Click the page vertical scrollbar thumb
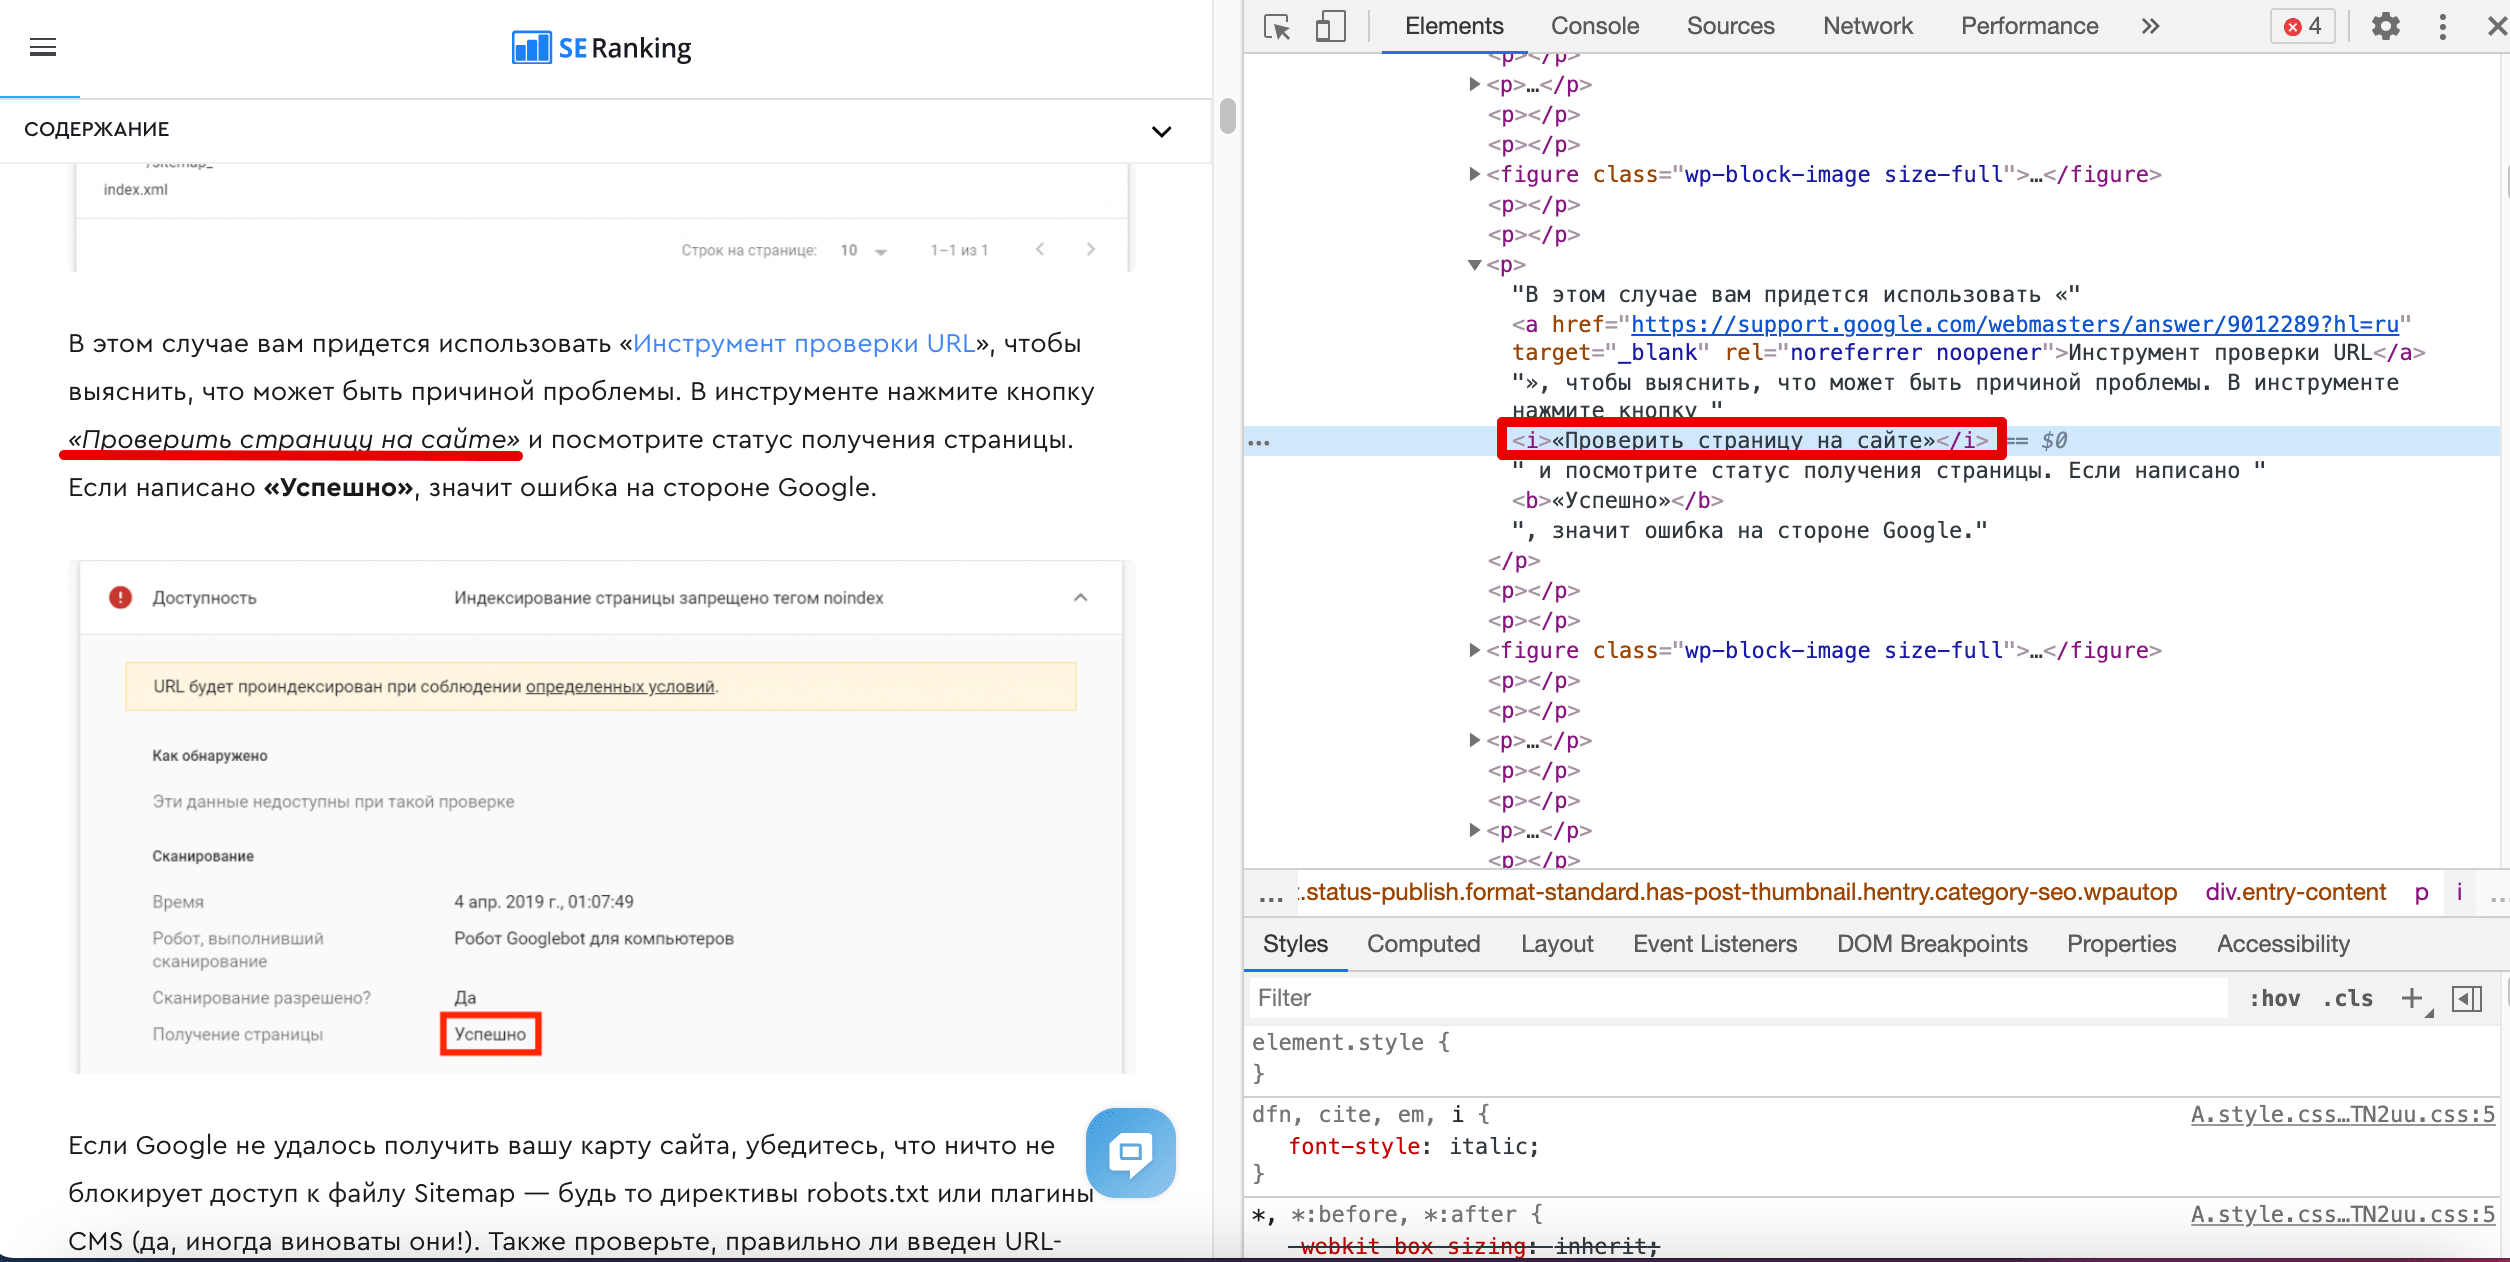 [x=1227, y=116]
